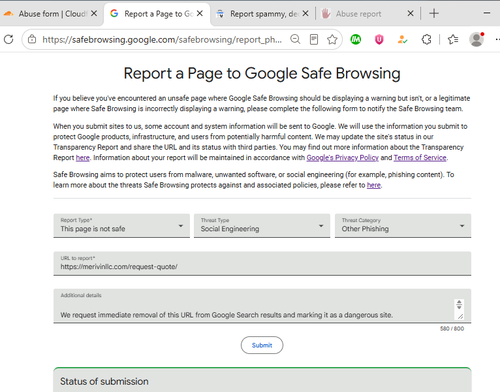Add this page to favorites star
Image resolution: width=500 pixels, height=392 pixels.
332,40
